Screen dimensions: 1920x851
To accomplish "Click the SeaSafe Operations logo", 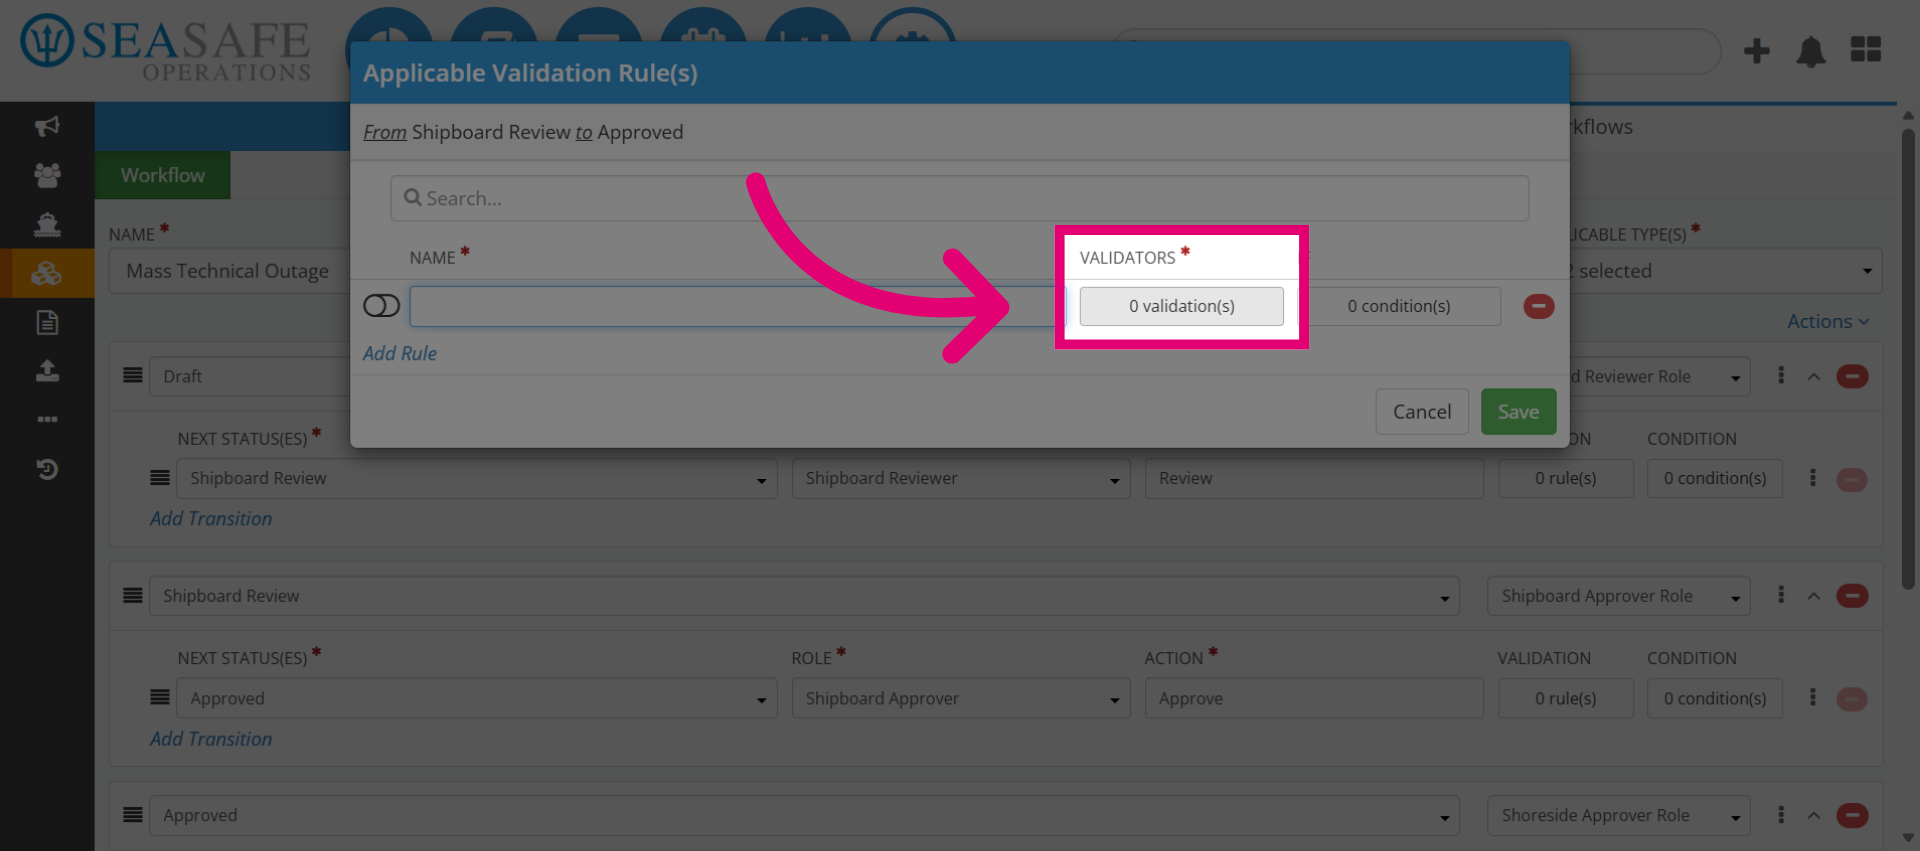I will (166, 49).
